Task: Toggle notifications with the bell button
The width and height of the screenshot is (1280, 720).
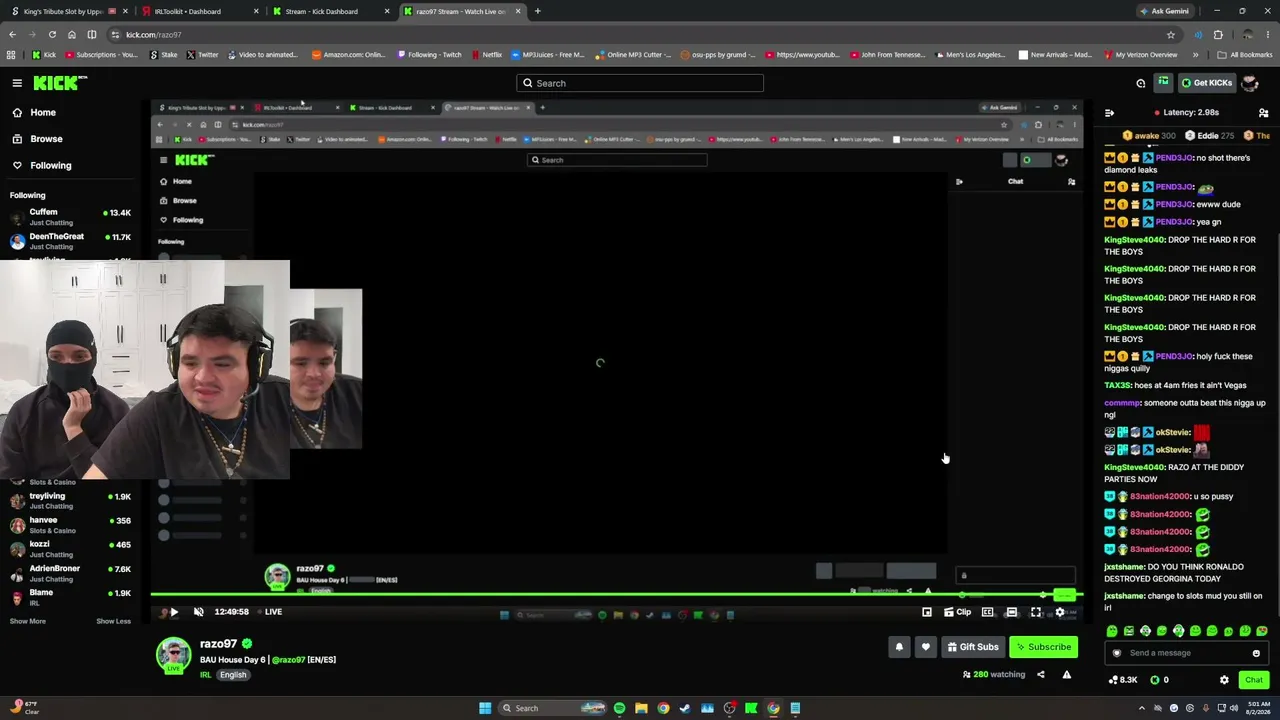Action: click(899, 647)
